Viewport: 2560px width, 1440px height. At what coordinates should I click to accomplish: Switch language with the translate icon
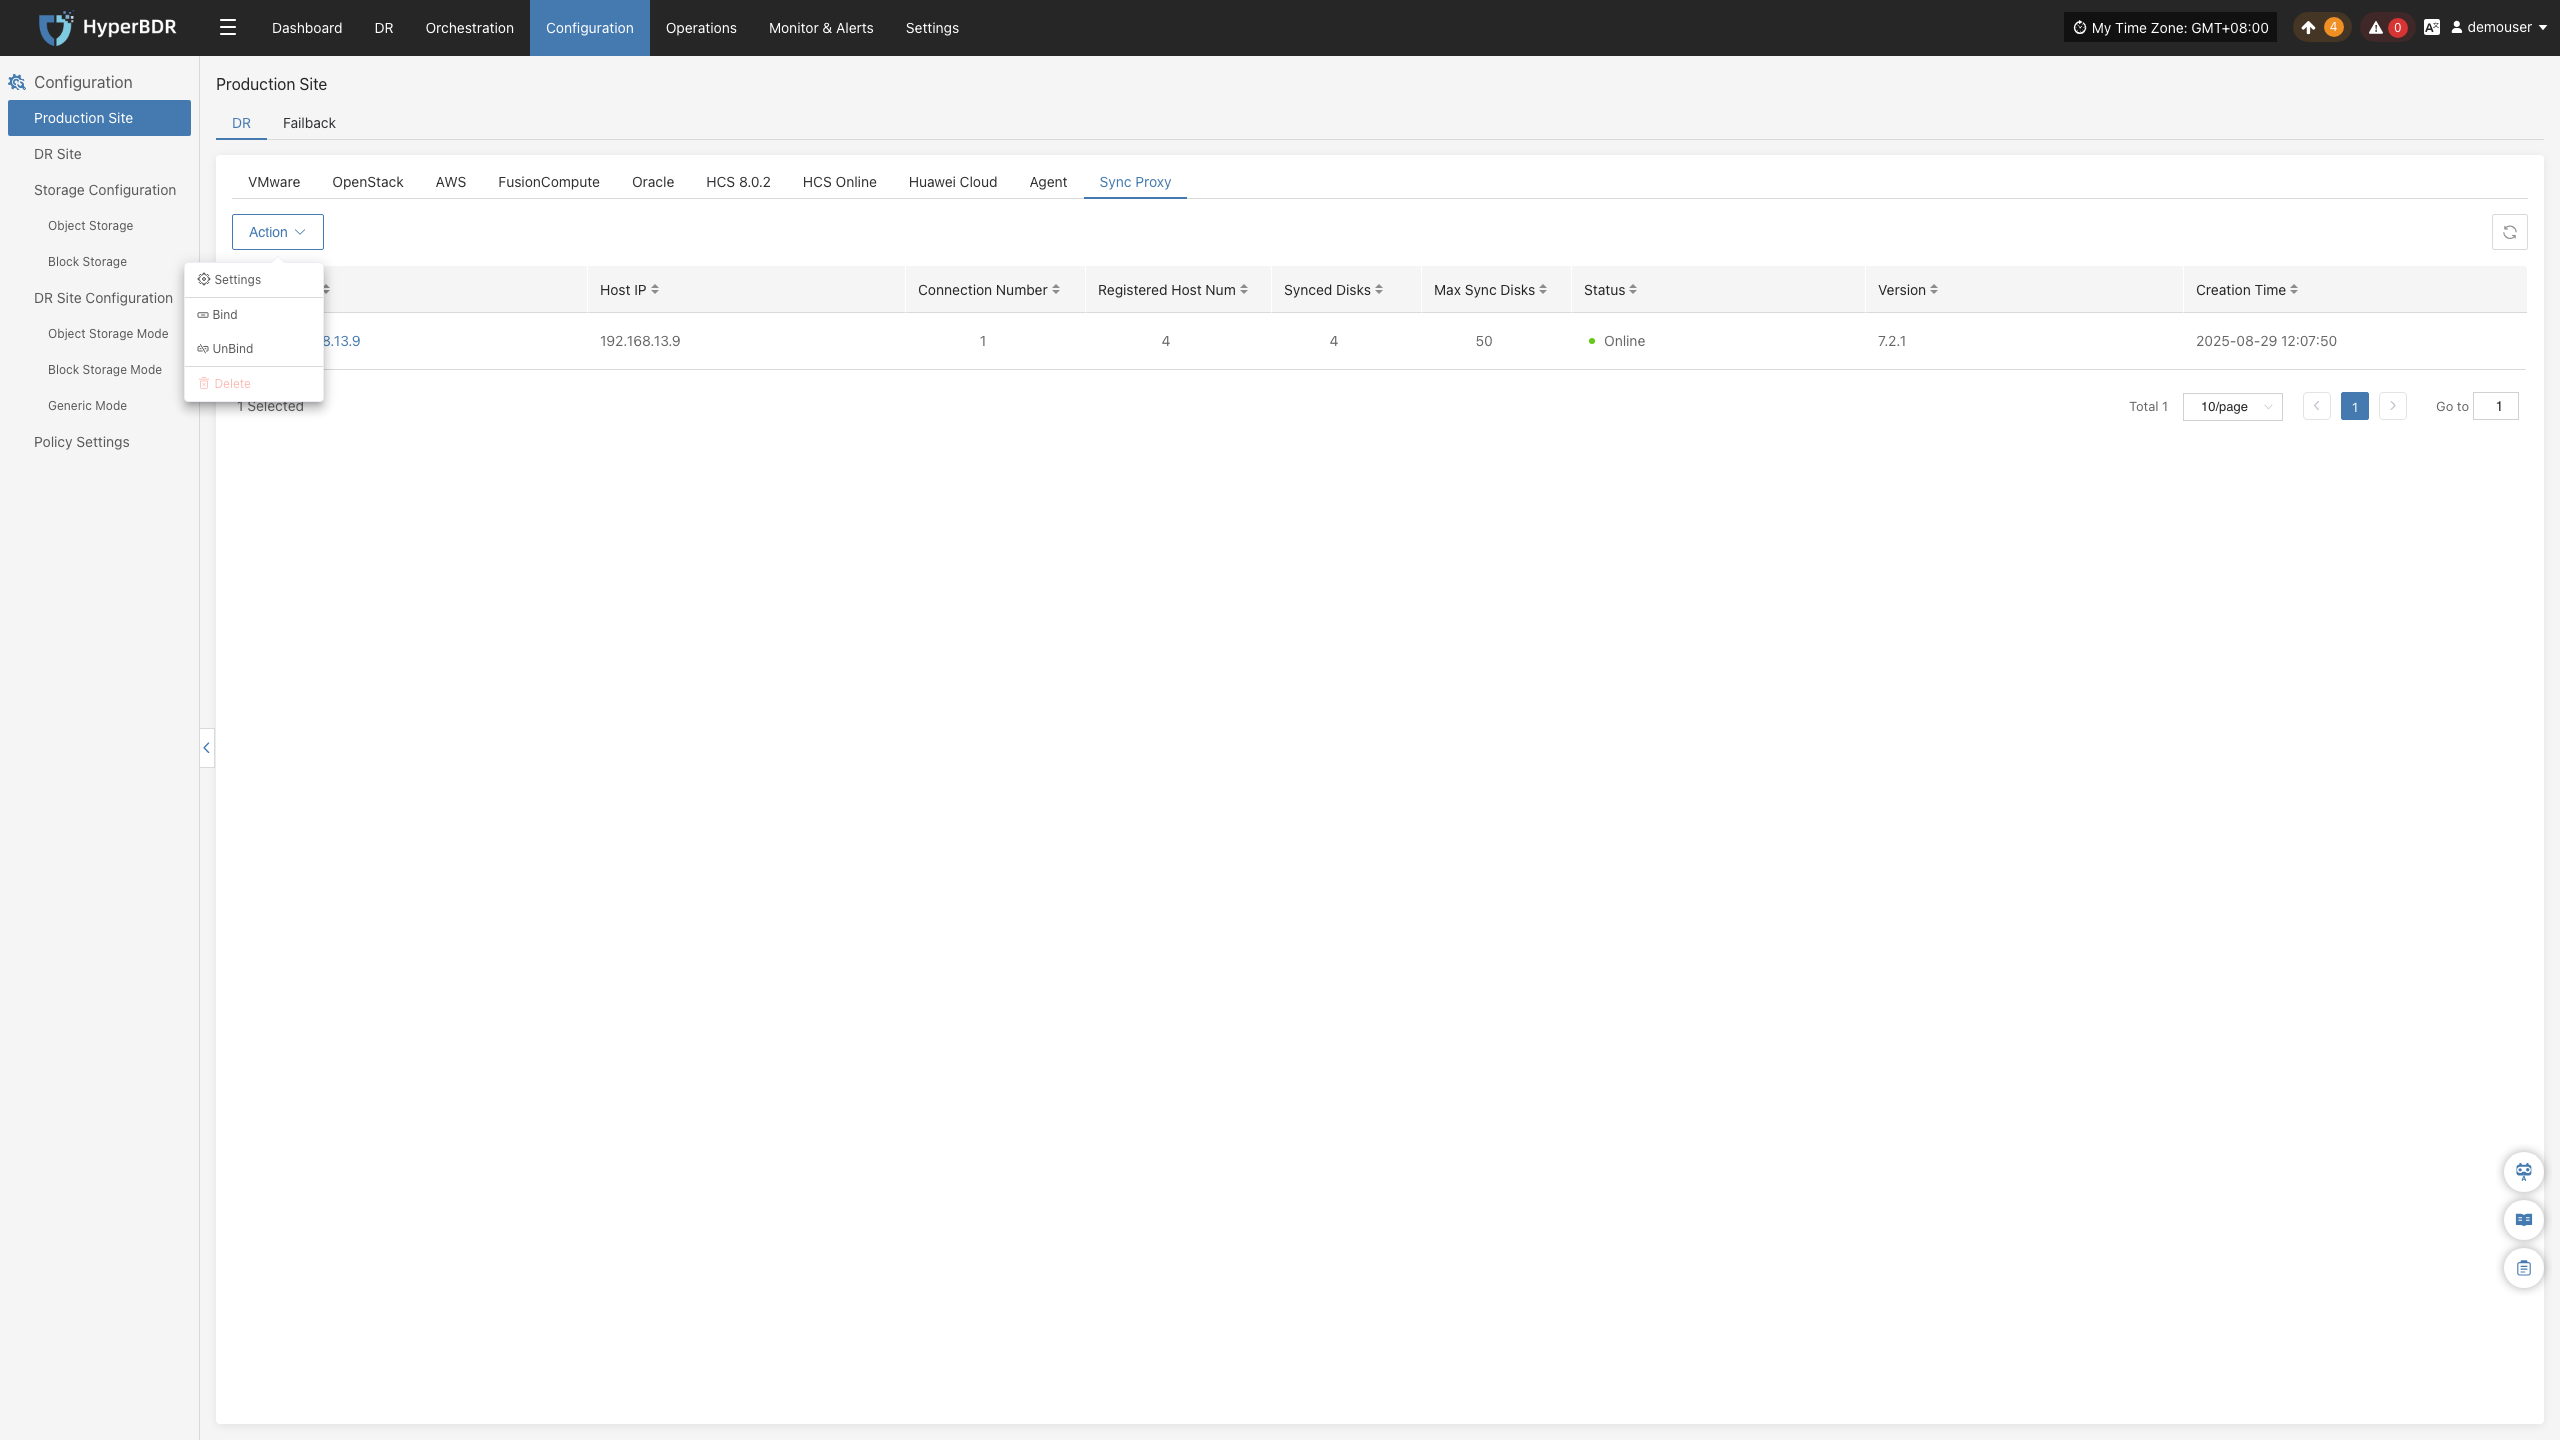(2432, 28)
